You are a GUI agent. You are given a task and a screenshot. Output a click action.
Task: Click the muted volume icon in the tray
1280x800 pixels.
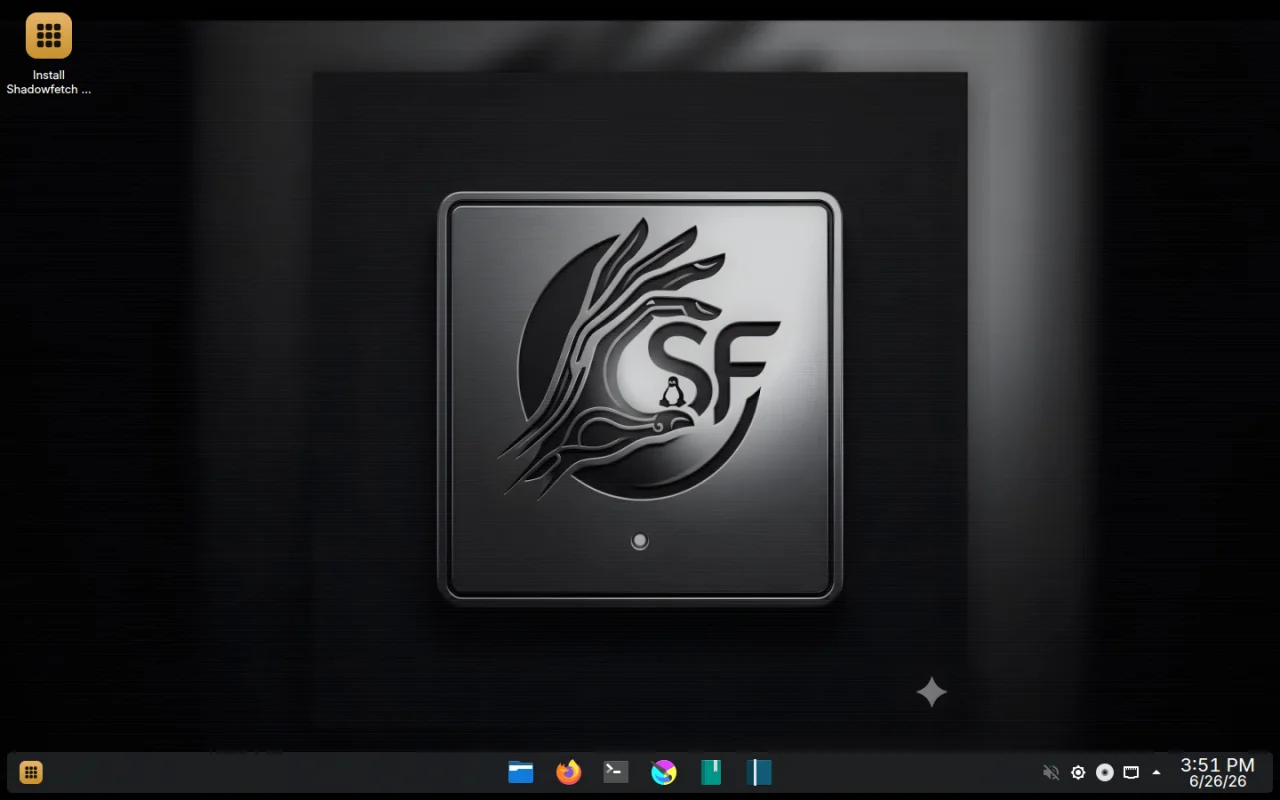tap(1051, 772)
